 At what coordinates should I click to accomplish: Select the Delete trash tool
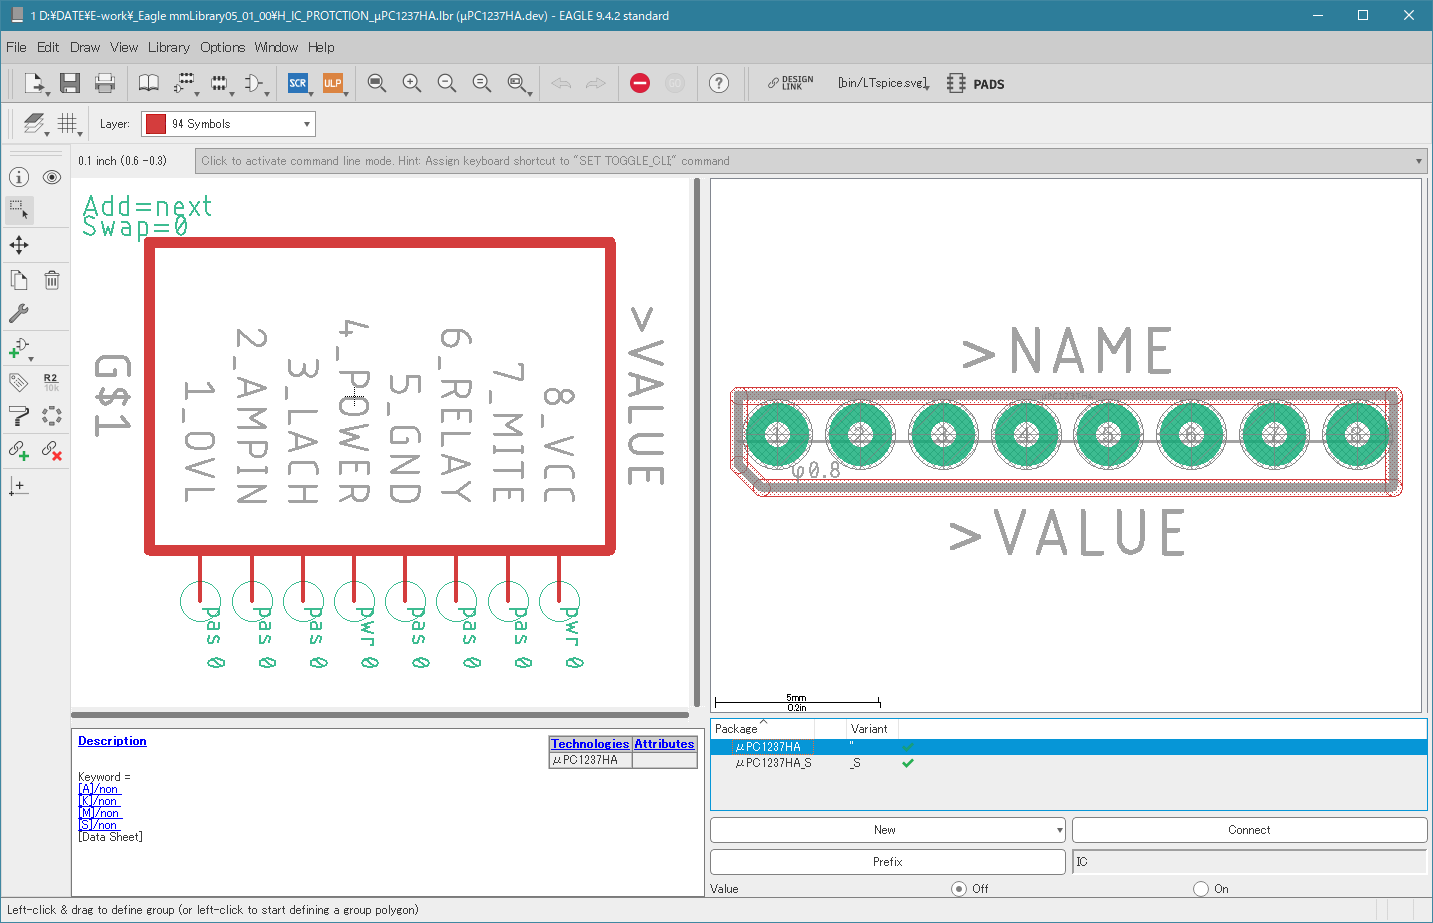click(52, 280)
